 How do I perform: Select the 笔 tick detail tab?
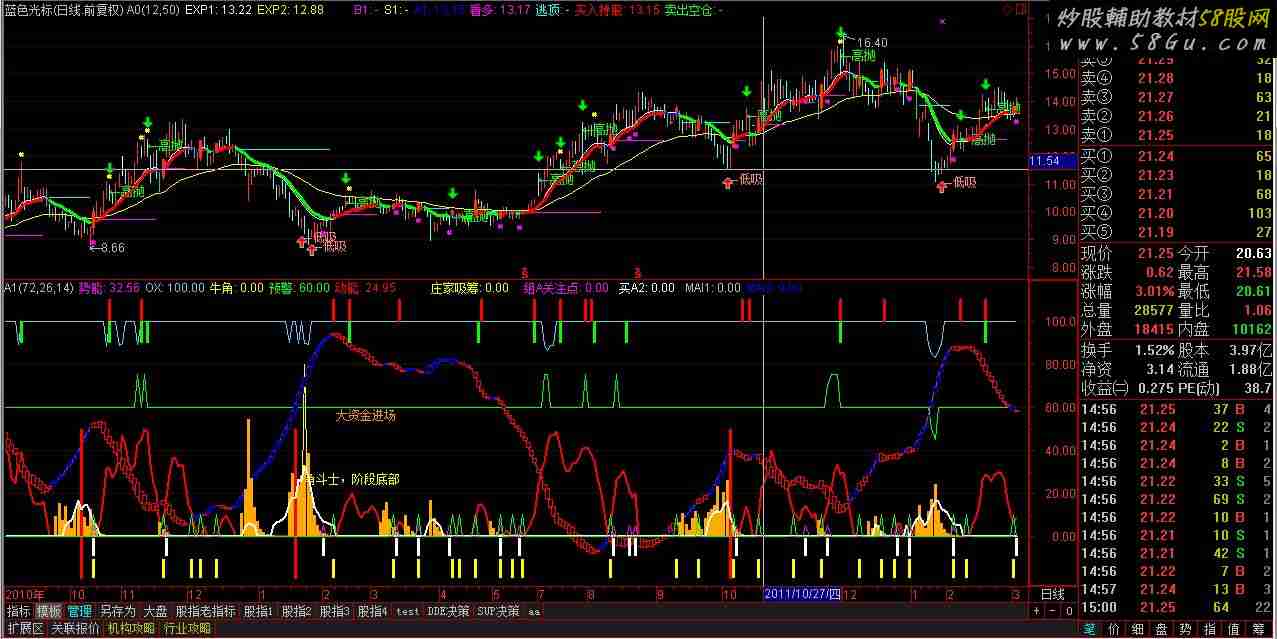click(x=1090, y=629)
